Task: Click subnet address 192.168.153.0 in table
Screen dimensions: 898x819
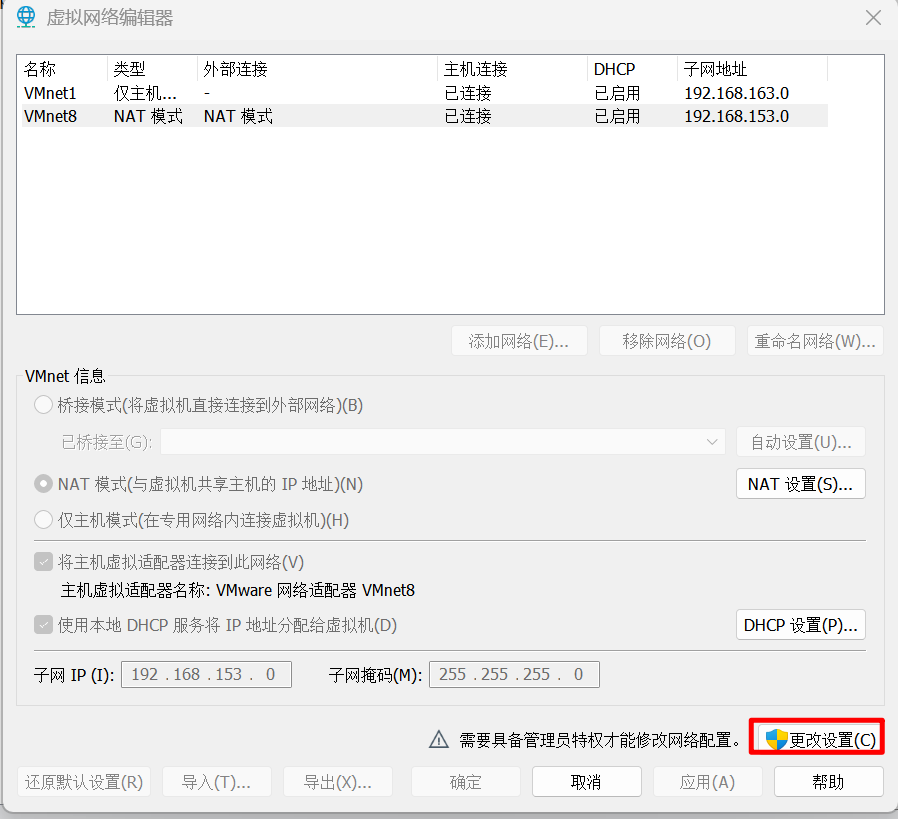Action: click(736, 116)
